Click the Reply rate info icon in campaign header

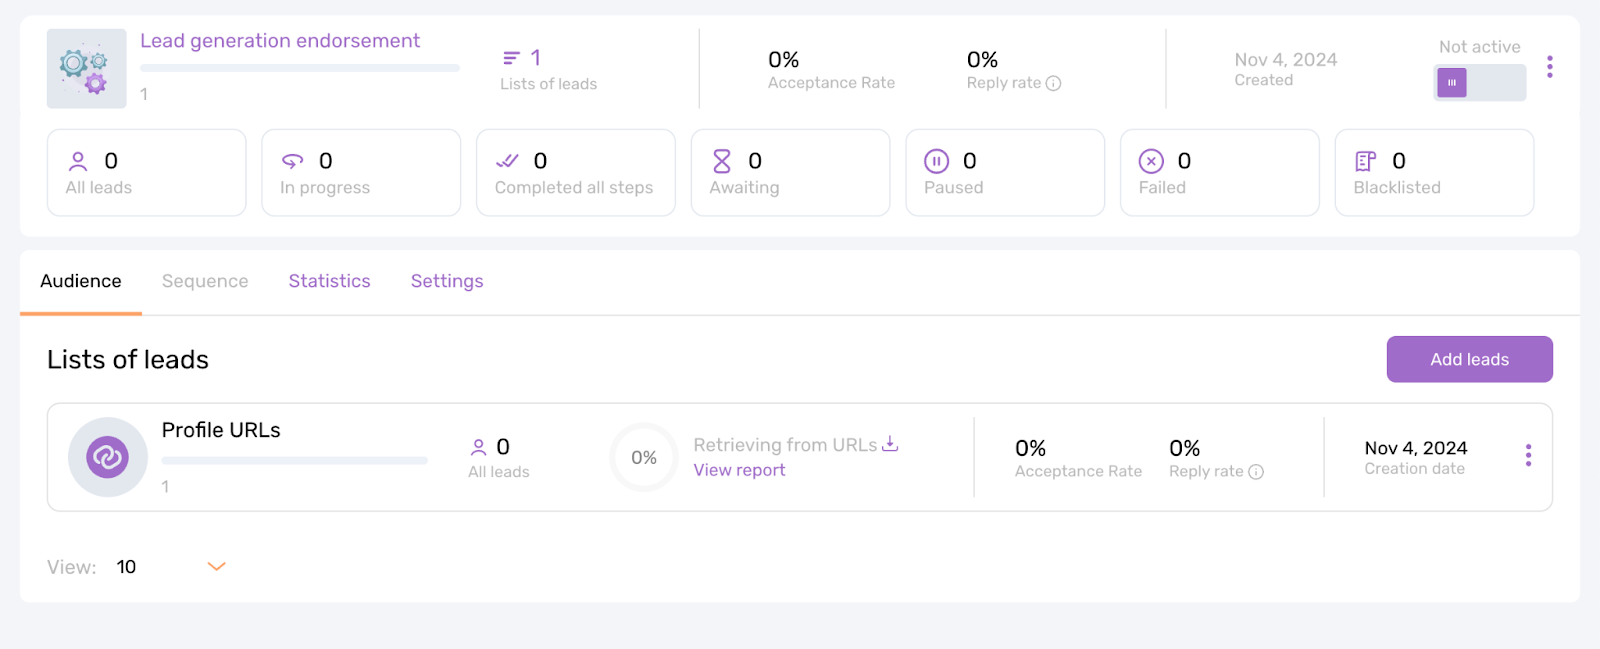click(x=1053, y=84)
